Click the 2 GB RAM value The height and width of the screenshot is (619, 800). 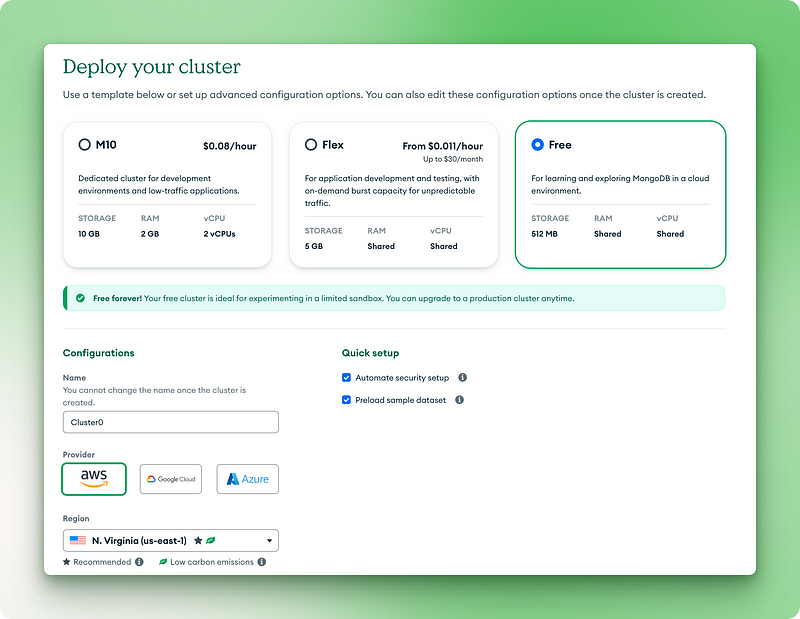point(150,234)
